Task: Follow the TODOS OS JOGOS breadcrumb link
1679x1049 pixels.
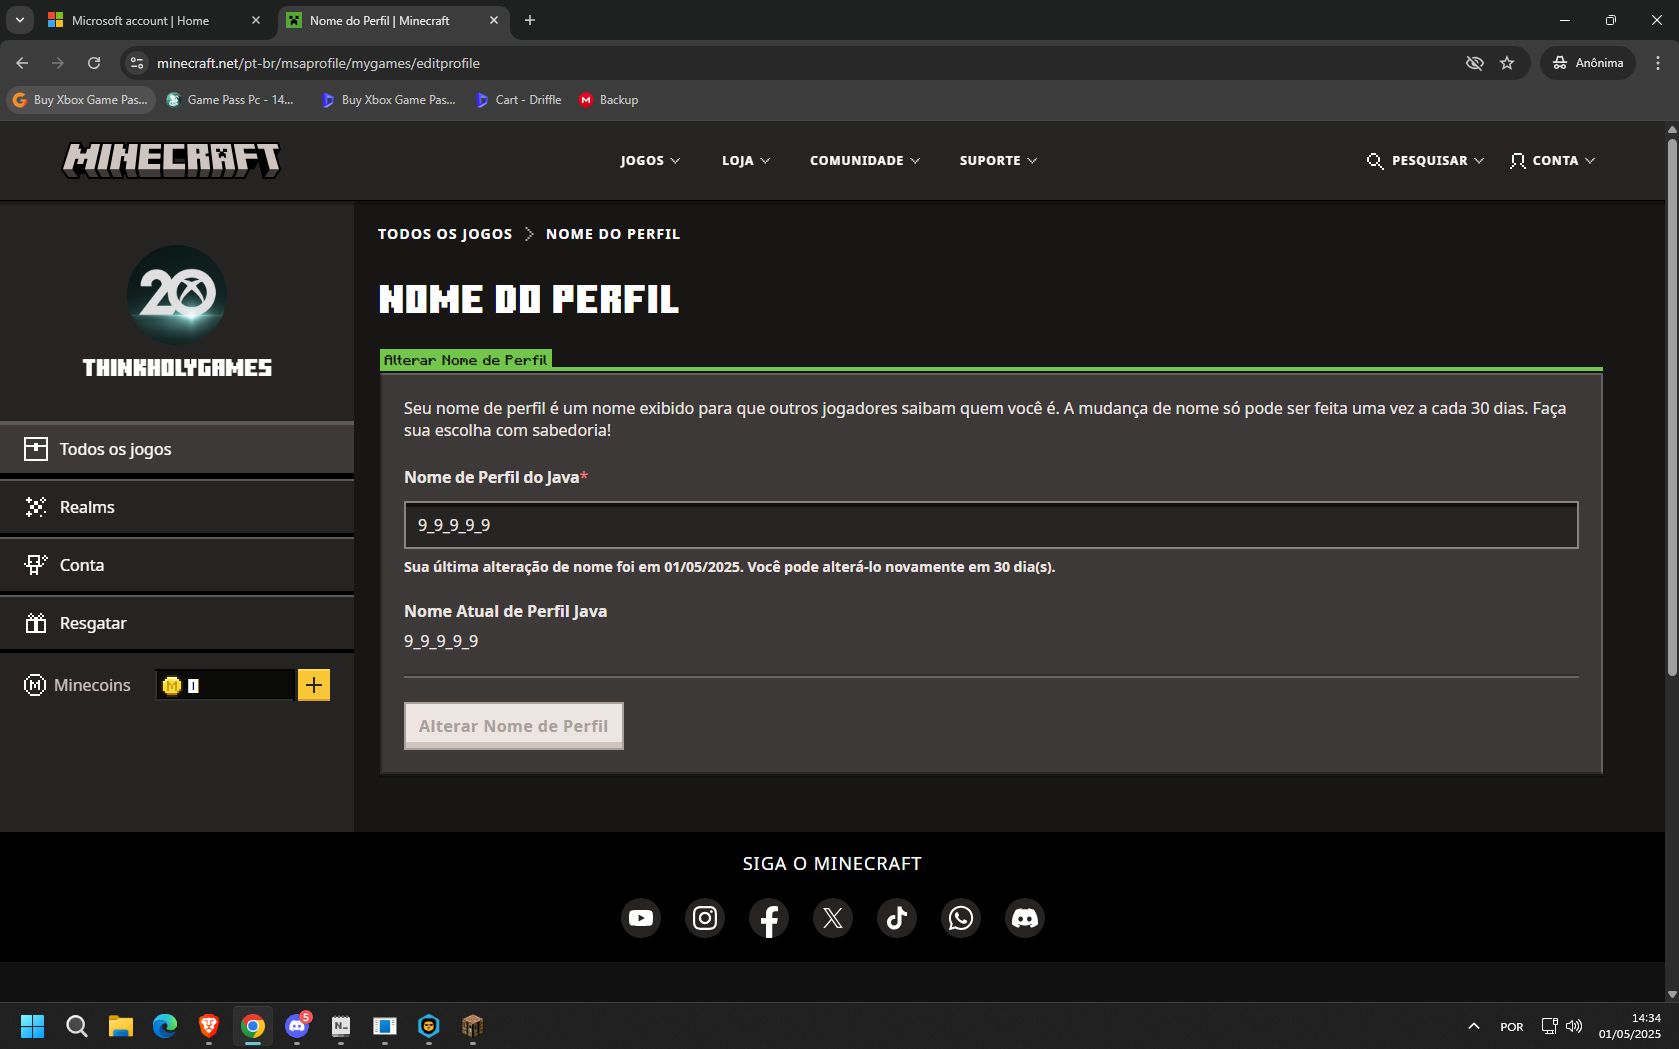Action: [445, 234]
